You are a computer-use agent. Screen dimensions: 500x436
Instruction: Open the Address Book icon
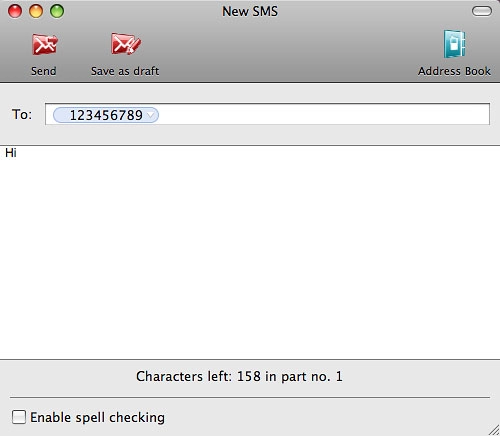click(x=454, y=44)
